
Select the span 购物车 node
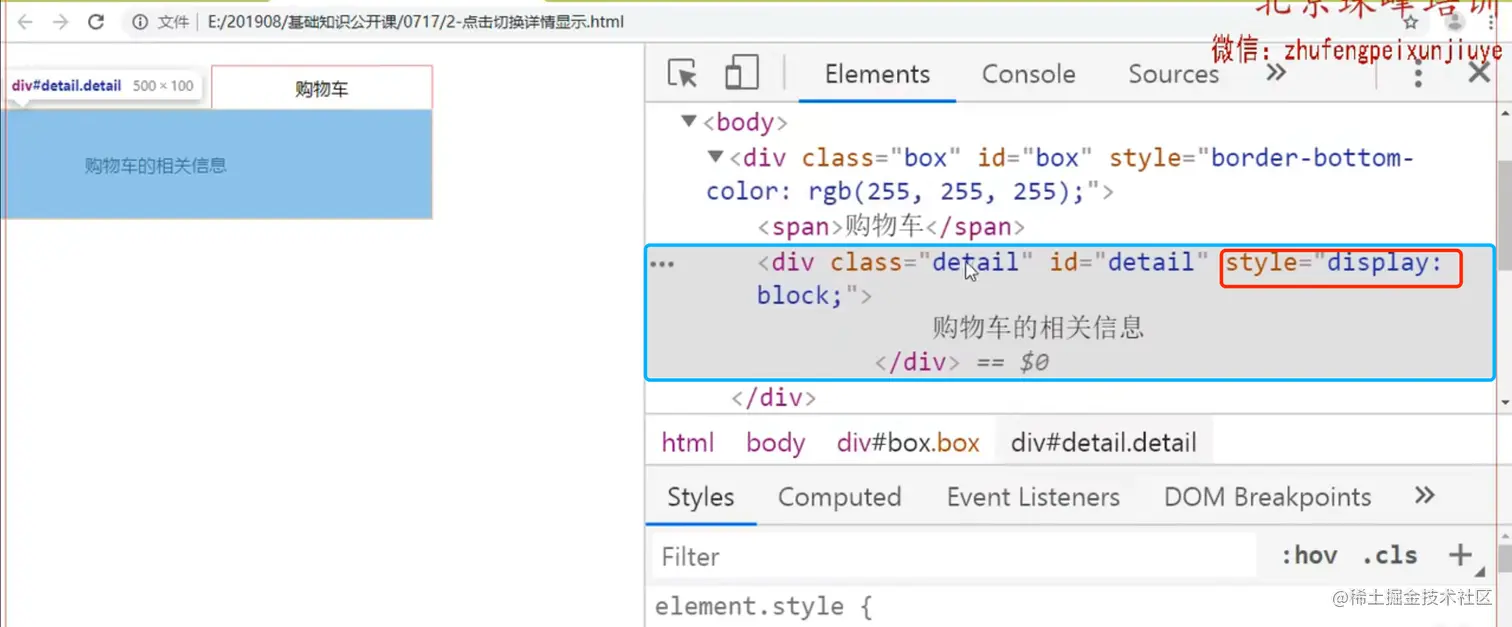pos(891,227)
